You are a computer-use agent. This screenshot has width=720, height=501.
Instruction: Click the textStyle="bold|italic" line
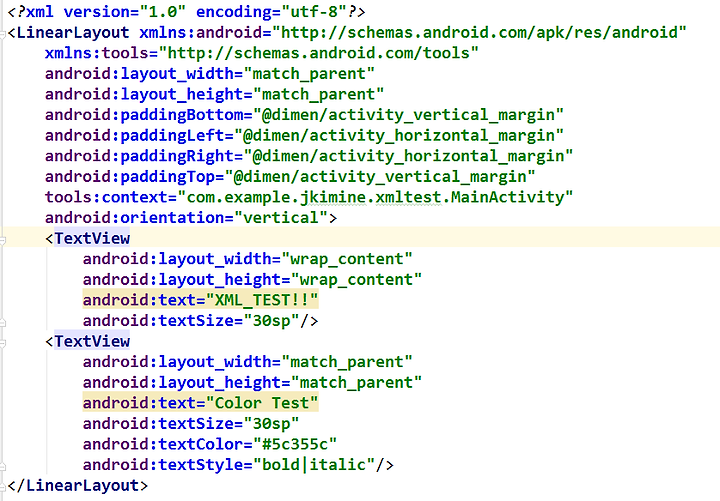point(238,465)
